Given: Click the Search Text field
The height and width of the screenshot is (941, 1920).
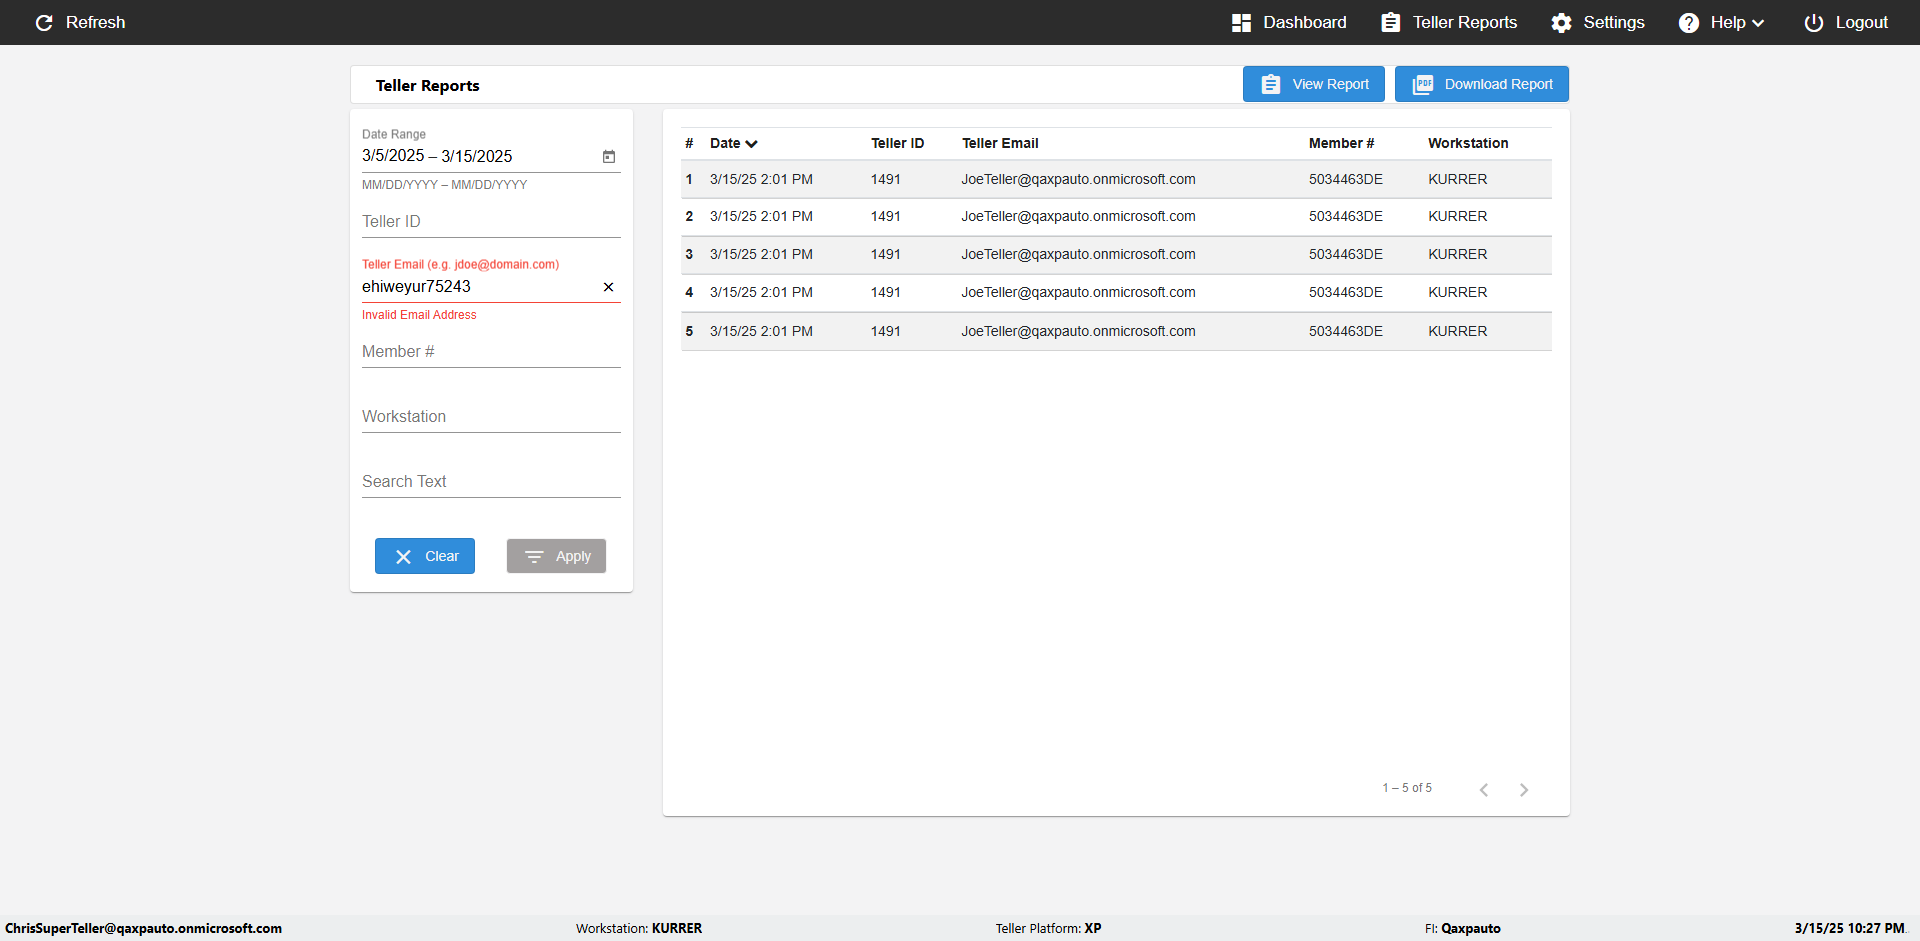Looking at the screenshot, I should point(491,481).
